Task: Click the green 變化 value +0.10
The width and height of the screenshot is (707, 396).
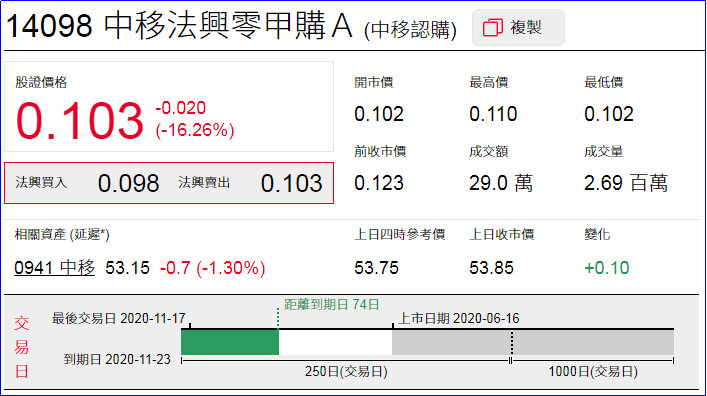Action: tap(606, 268)
